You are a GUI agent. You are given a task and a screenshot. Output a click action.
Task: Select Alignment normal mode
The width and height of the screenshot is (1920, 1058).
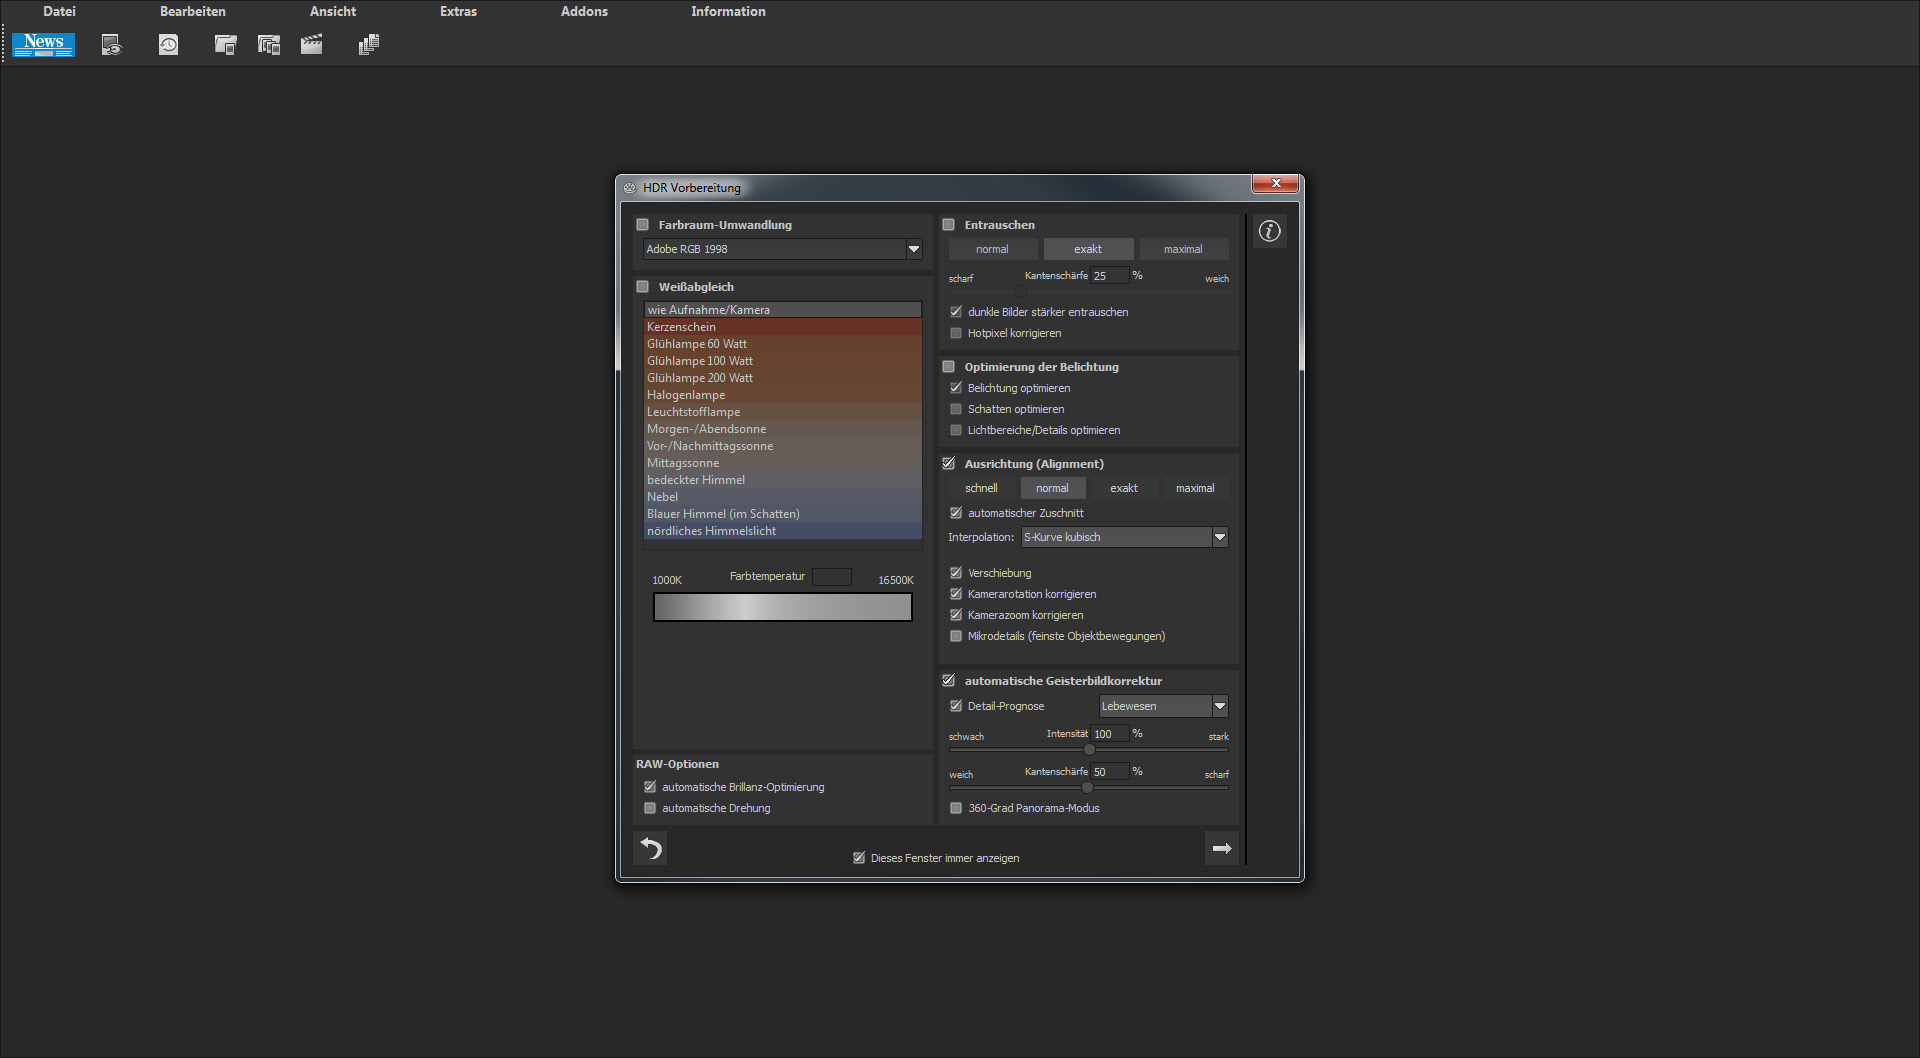click(x=1052, y=488)
